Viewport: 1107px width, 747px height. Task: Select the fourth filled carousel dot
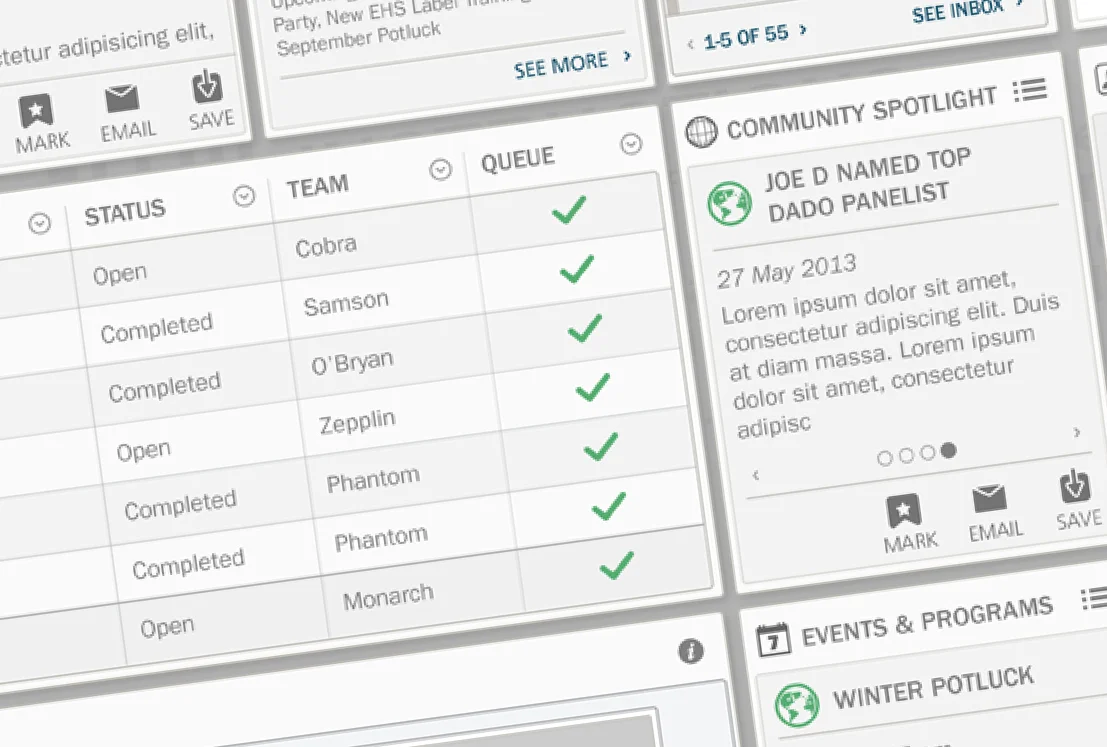tap(949, 450)
